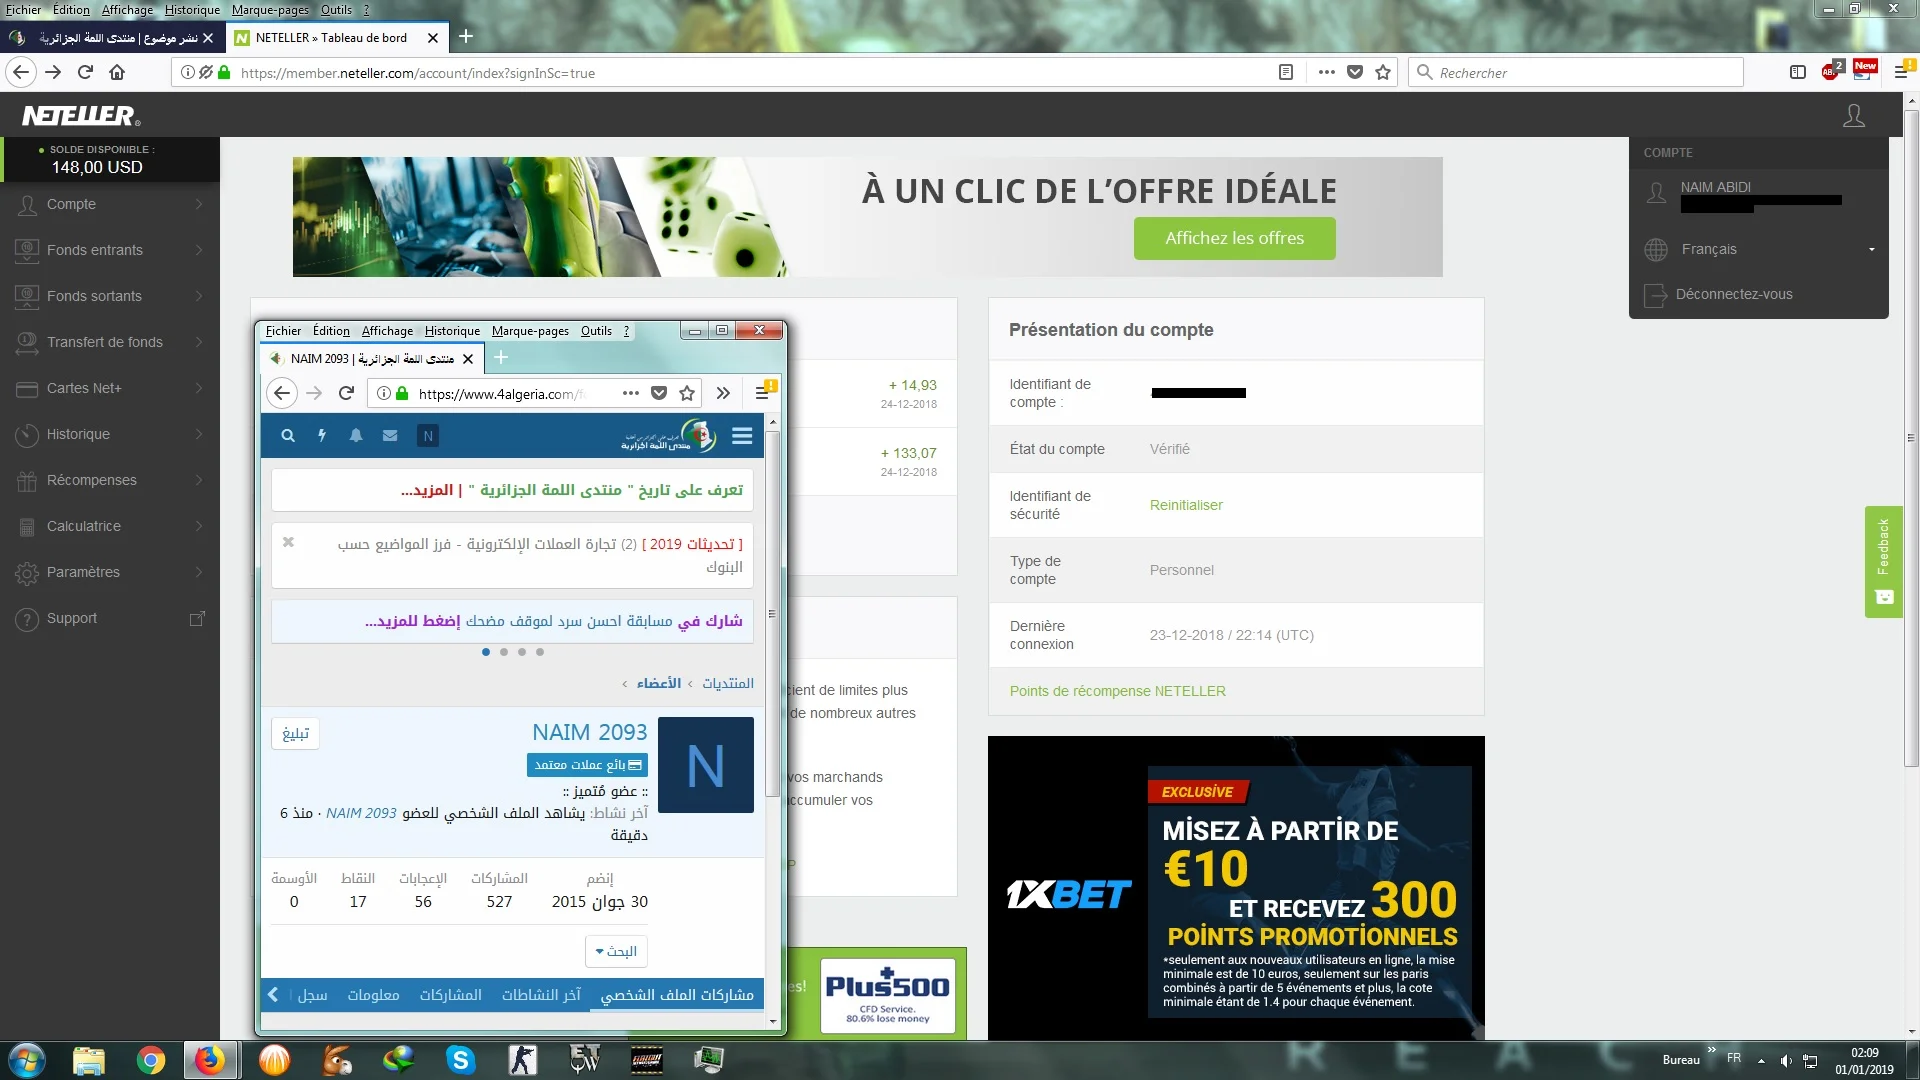
Task: Click the Affichez les offres button
Action: click(1234, 238)
